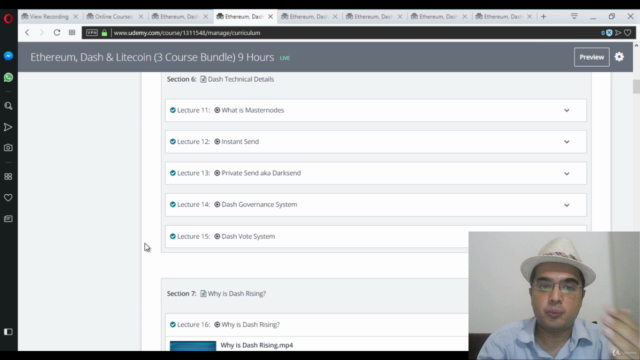
Task: Open the Why is Dash Rising.mp4 thumbnail
Action: [193, 346]
